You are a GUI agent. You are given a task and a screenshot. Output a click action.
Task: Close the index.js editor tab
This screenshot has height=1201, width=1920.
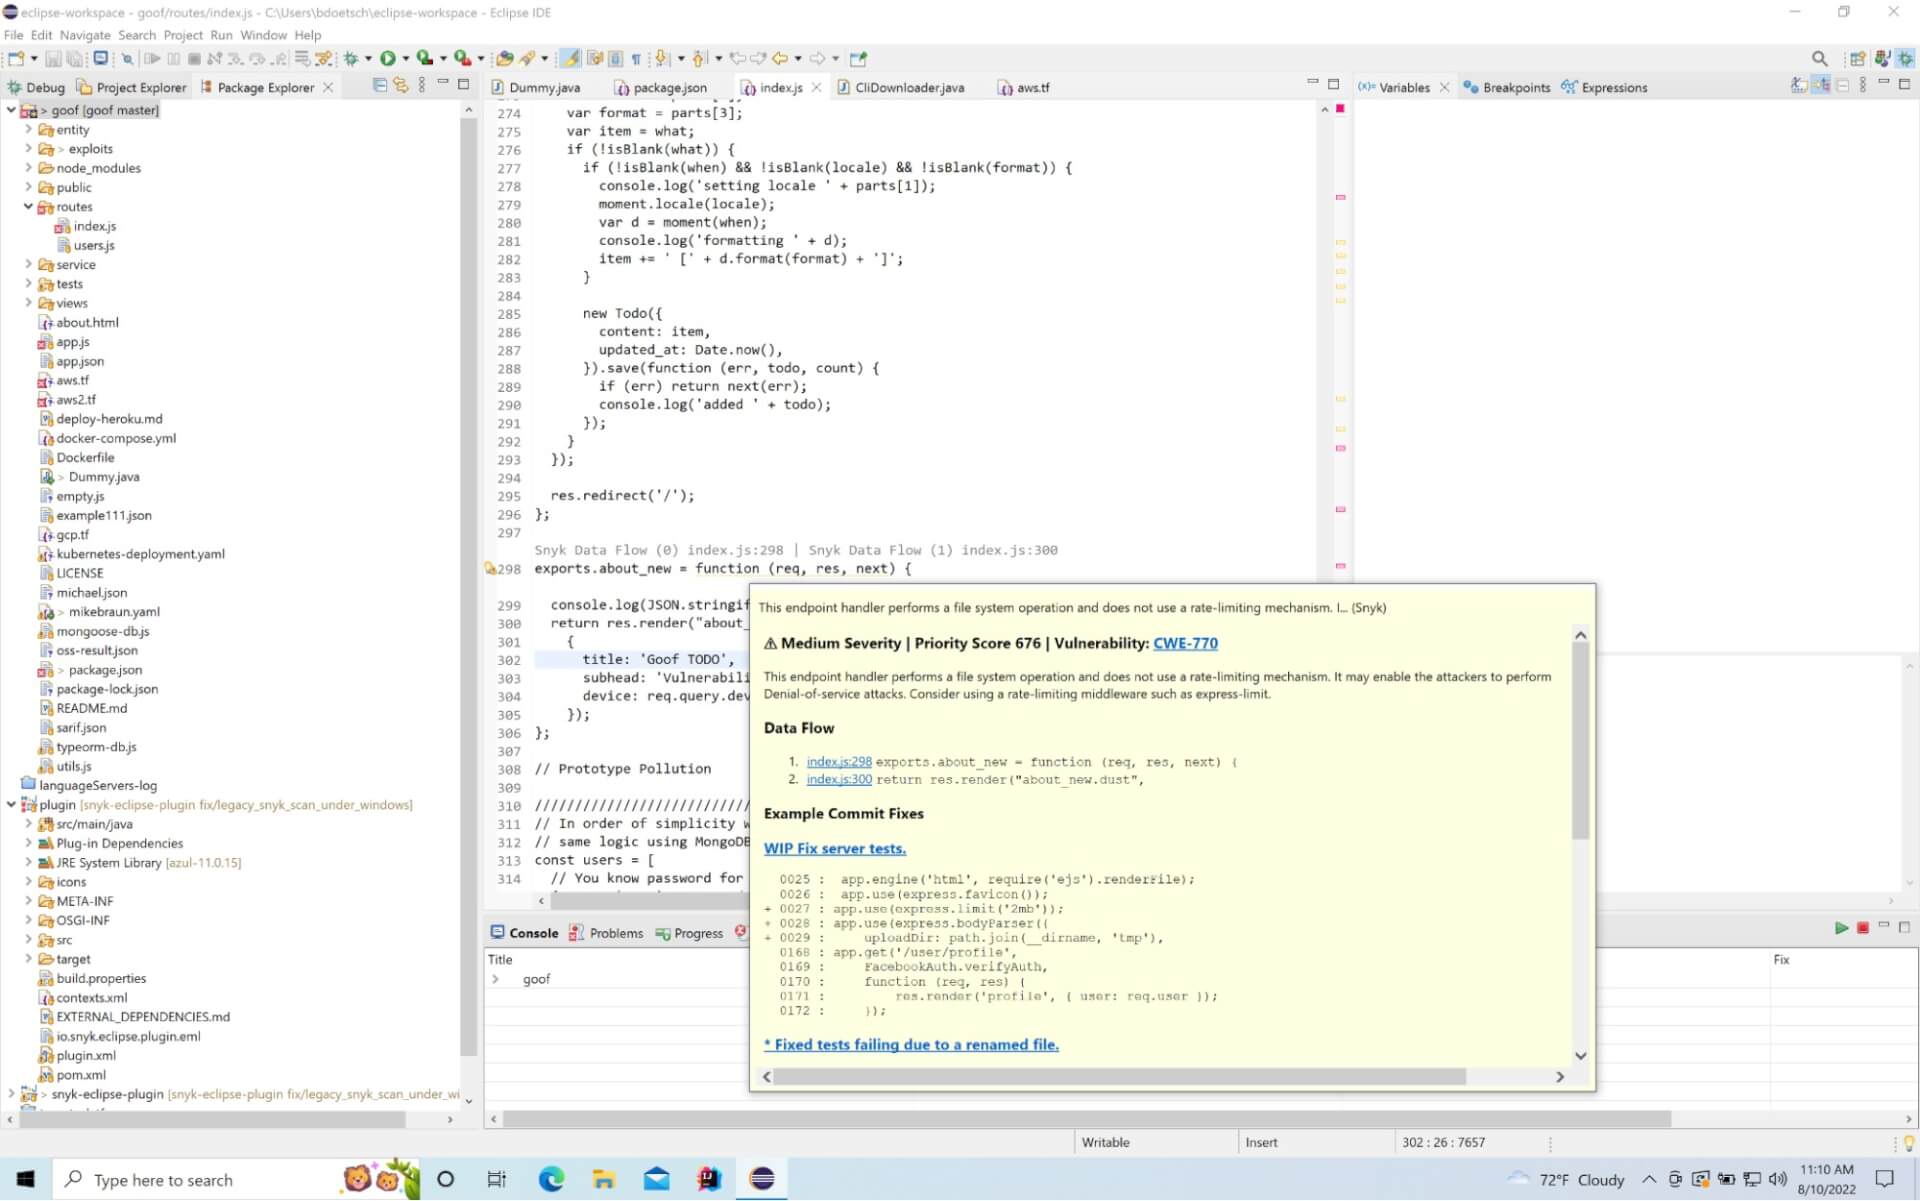tap(816, 88)
